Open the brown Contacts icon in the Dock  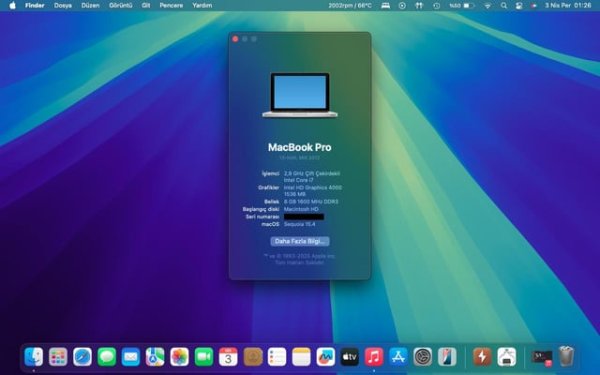click(x=253, y=357)
